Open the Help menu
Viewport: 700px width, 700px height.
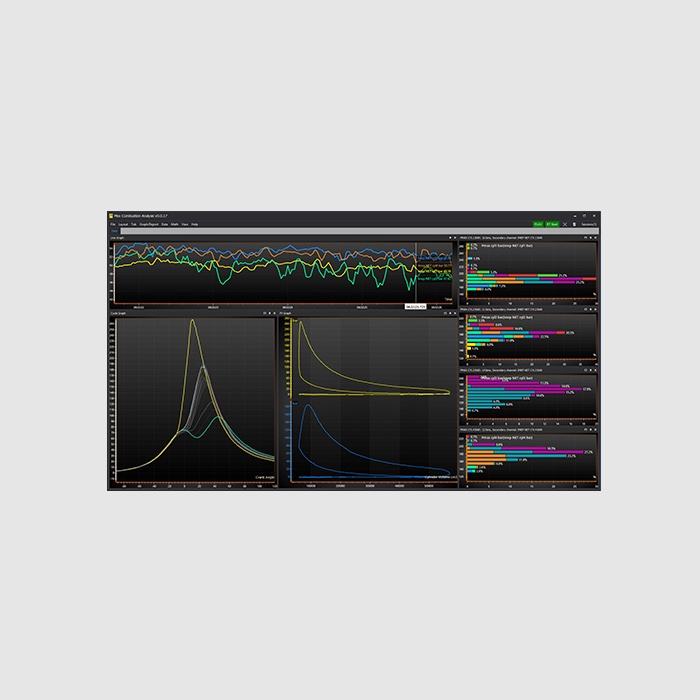pyautogui.click(x=195, y=225)
